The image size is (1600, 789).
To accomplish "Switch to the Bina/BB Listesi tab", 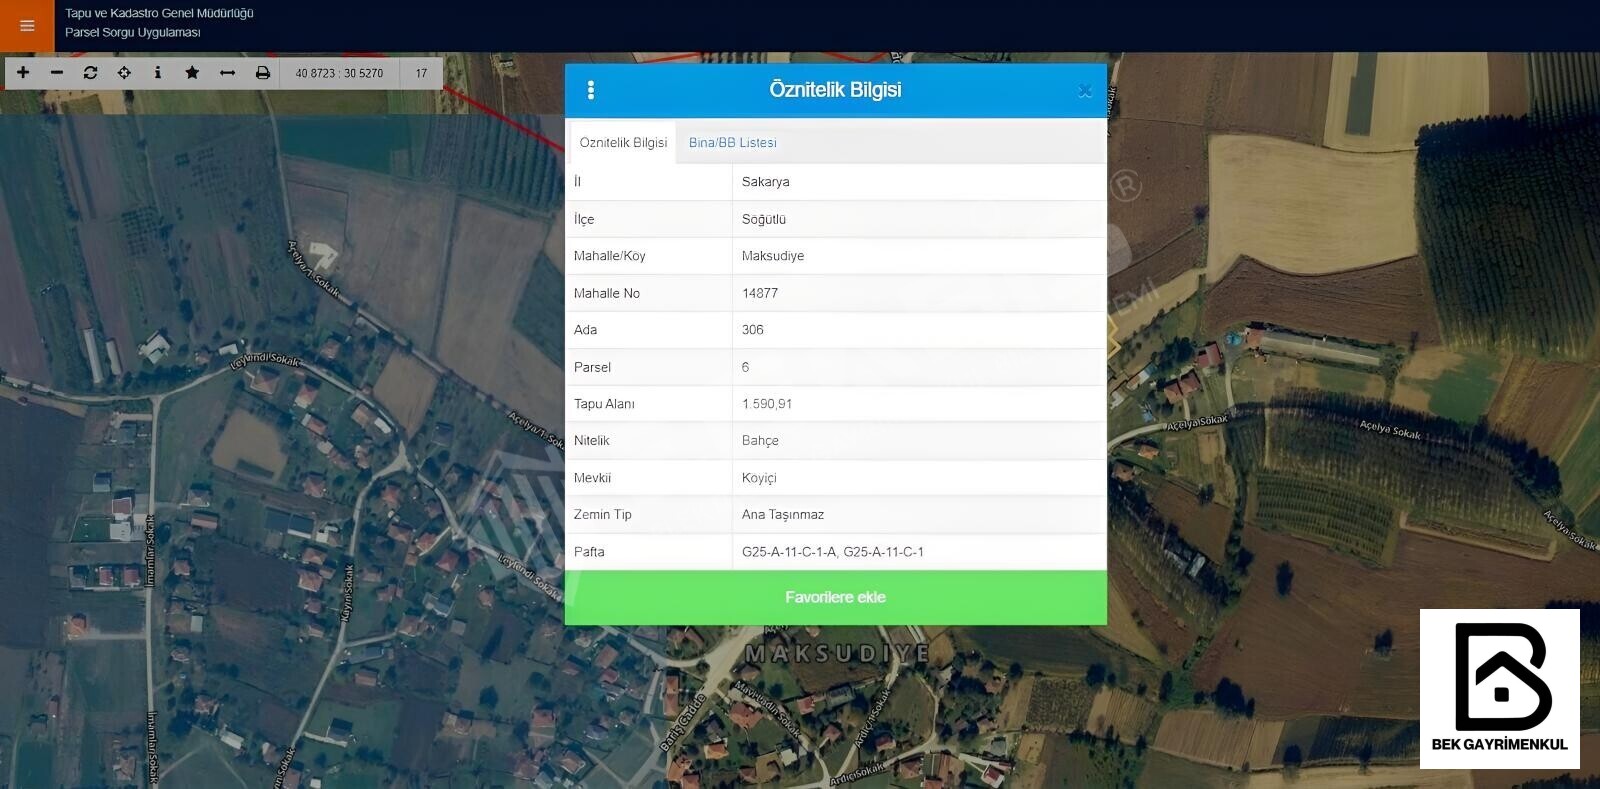I will coord(733,143).
